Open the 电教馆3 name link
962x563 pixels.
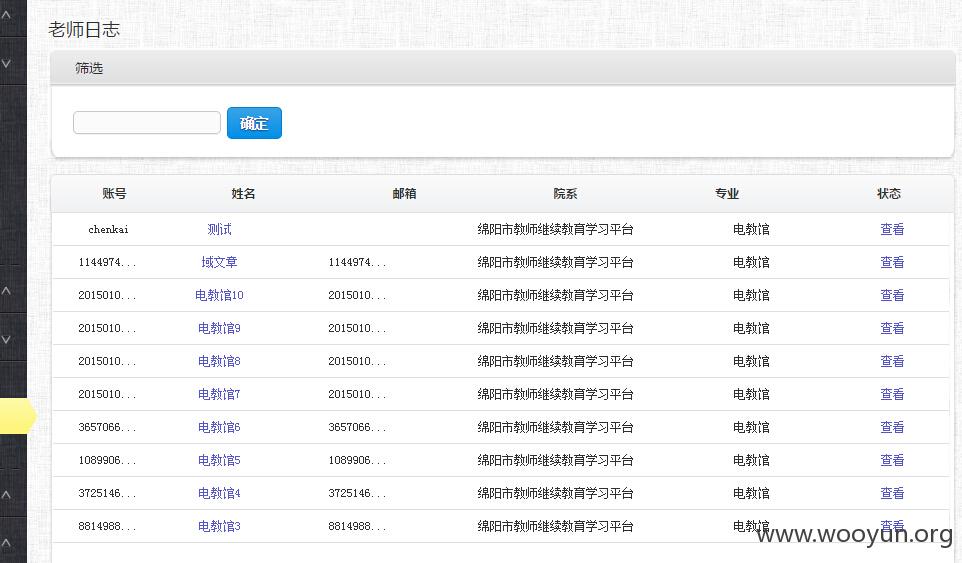[219, 527]
